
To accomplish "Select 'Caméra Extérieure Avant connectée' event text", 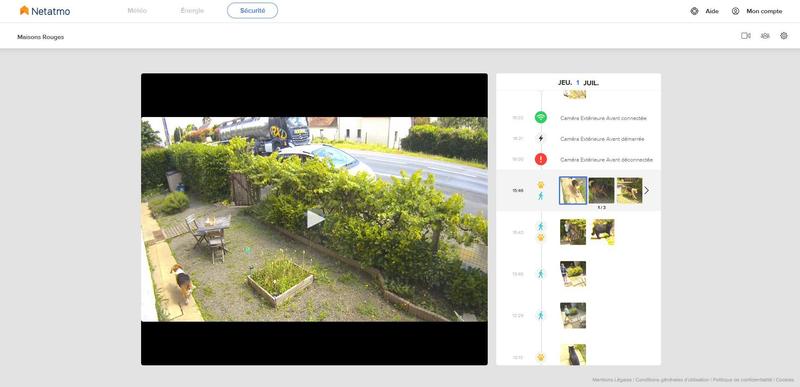I will point(603,118).
